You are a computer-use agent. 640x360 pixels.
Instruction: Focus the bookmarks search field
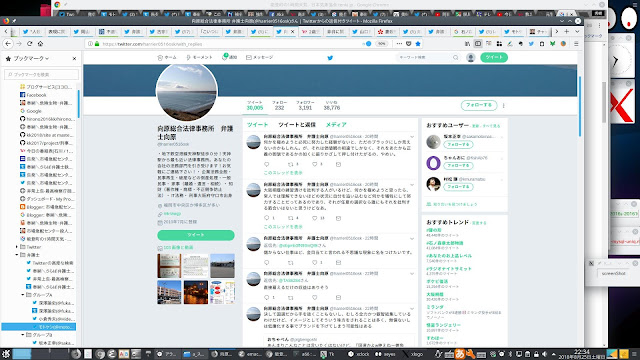tap(41, 75)
